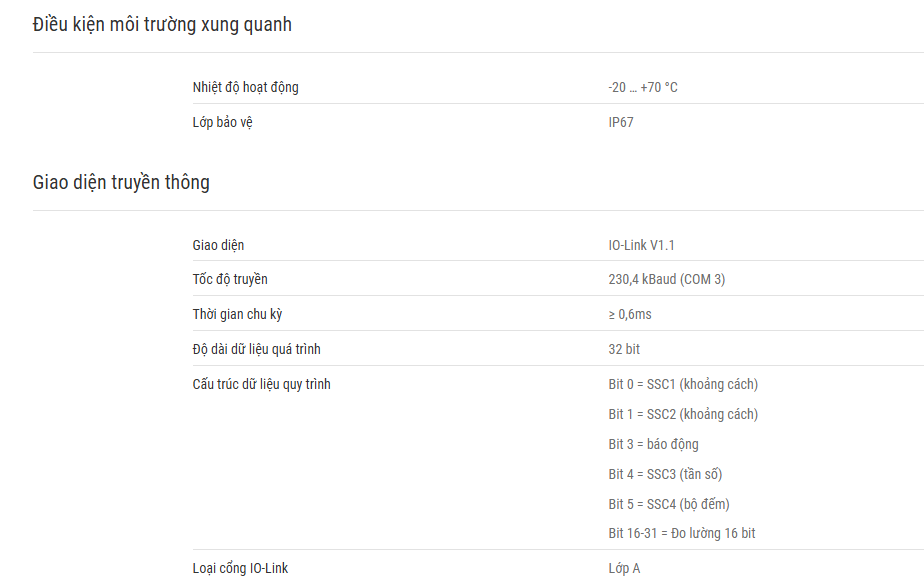Click the '32 bit' value
Image resolution: width=924 pixels, height=584 pixels.
click(x=624, y=349)
